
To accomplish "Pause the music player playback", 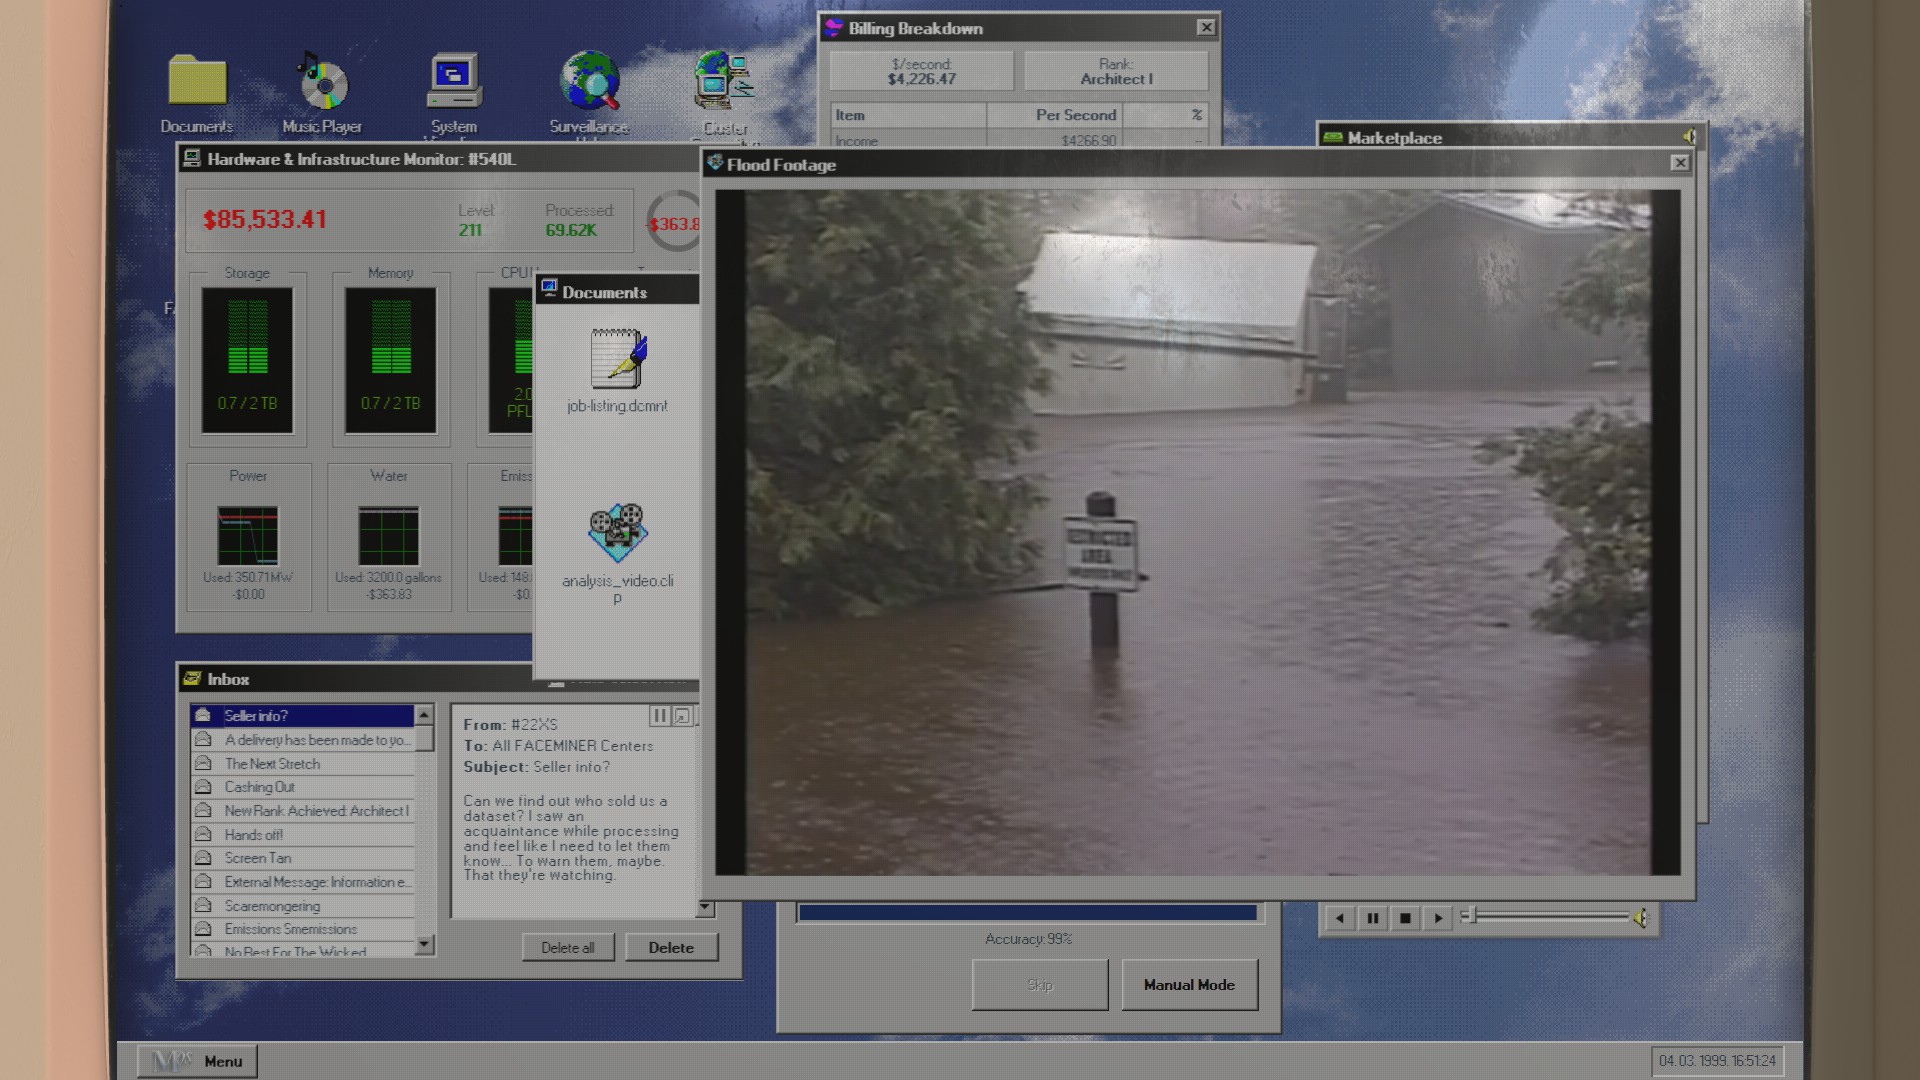I will click(x=1373, y=918).
